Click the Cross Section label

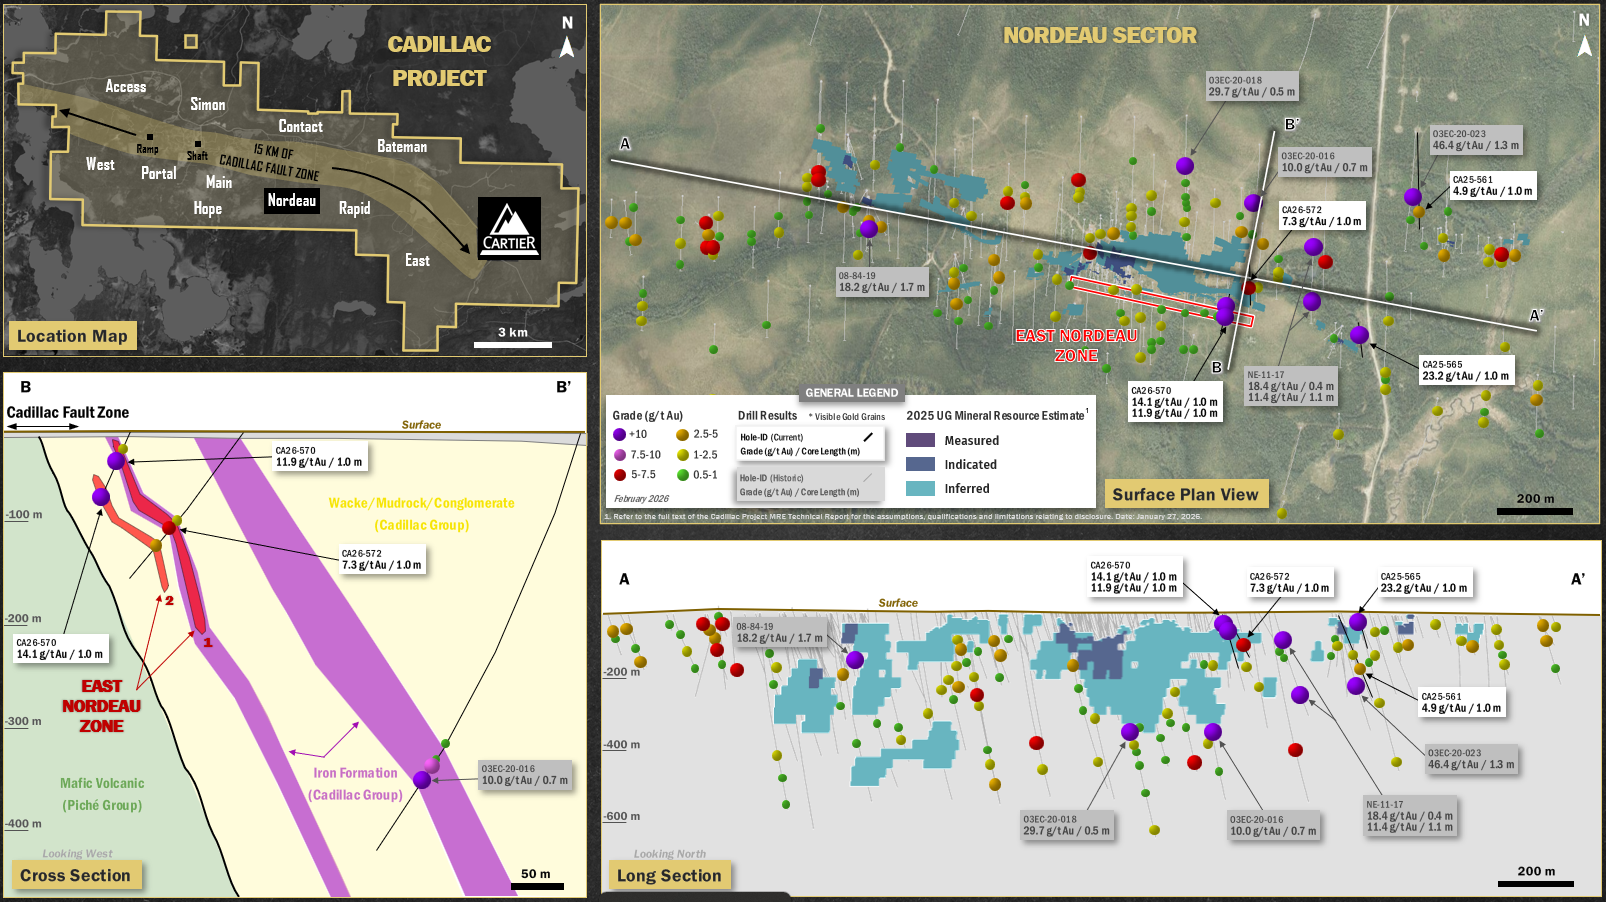click(x=75, y=875)
